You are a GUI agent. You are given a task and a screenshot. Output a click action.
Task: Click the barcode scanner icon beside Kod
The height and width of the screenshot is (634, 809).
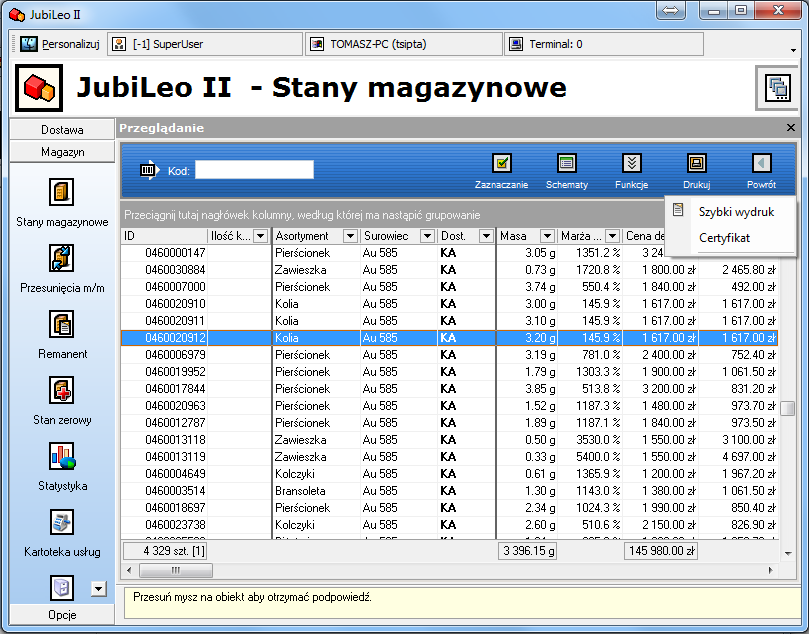click(150, 170)
